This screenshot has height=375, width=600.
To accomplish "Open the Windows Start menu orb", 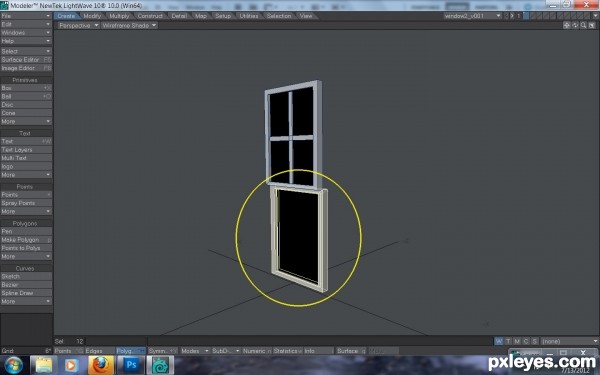I will pos(13,365).
